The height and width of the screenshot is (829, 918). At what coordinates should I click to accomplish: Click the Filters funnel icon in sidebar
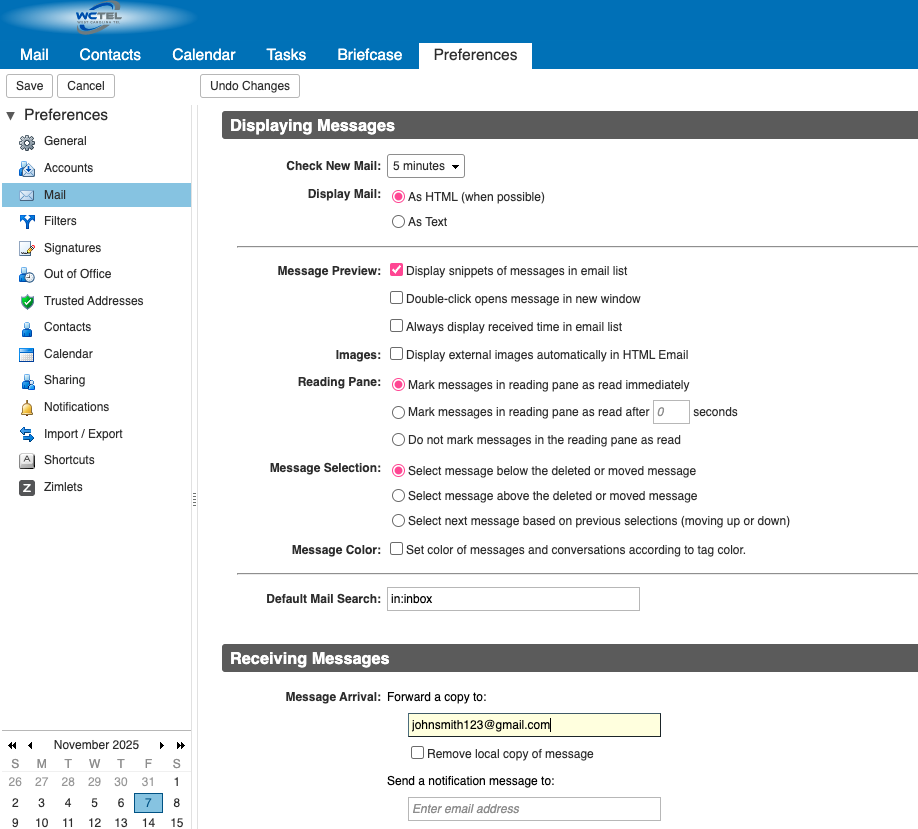[27, 221]
